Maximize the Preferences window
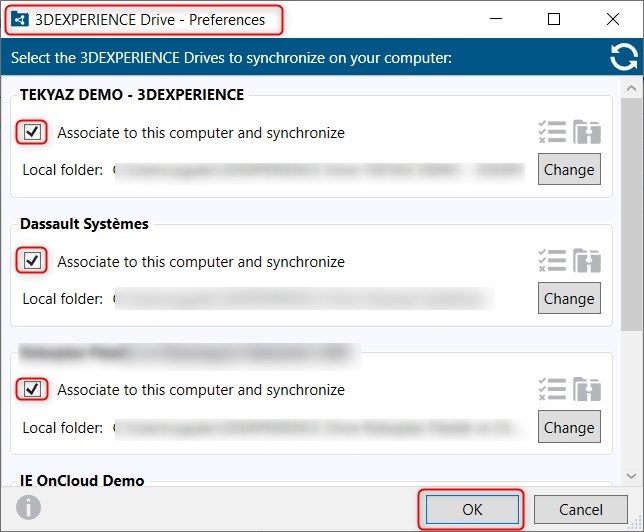Screen dimensions: 644x532 tap(554, 19)
